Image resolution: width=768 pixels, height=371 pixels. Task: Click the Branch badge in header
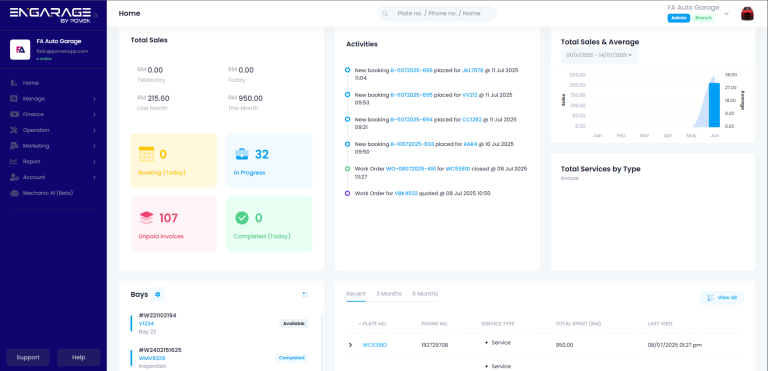[x=703, y=18]
